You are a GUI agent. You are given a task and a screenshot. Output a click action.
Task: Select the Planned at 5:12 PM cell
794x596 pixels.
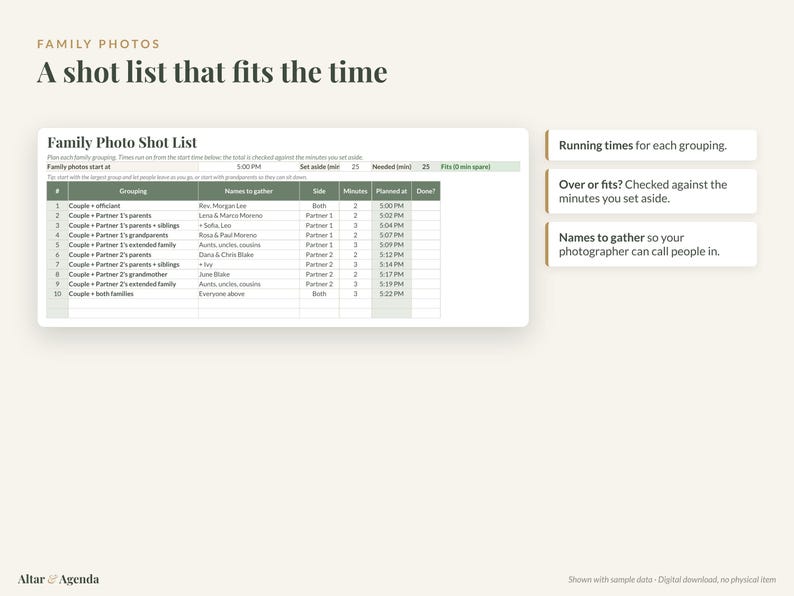(391, 255)
